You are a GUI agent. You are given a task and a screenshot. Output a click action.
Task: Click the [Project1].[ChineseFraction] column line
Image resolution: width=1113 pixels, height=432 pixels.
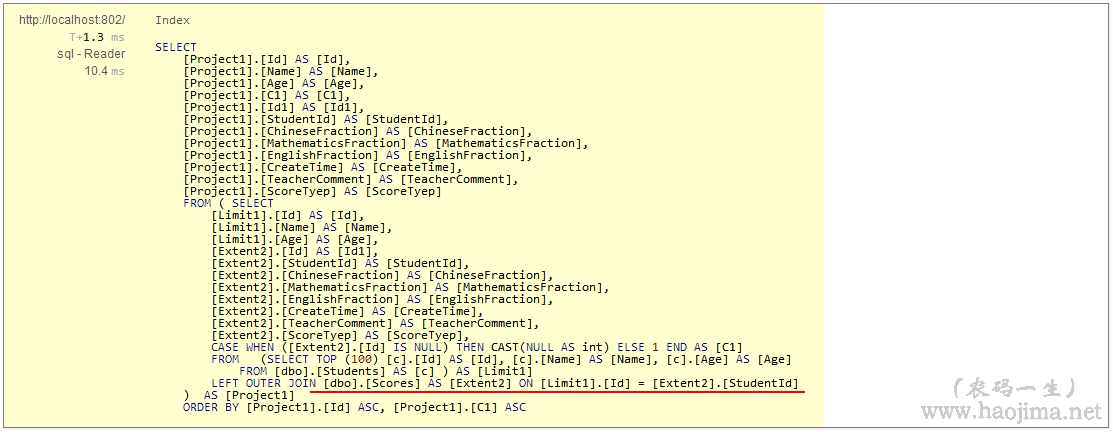(357, 131)
